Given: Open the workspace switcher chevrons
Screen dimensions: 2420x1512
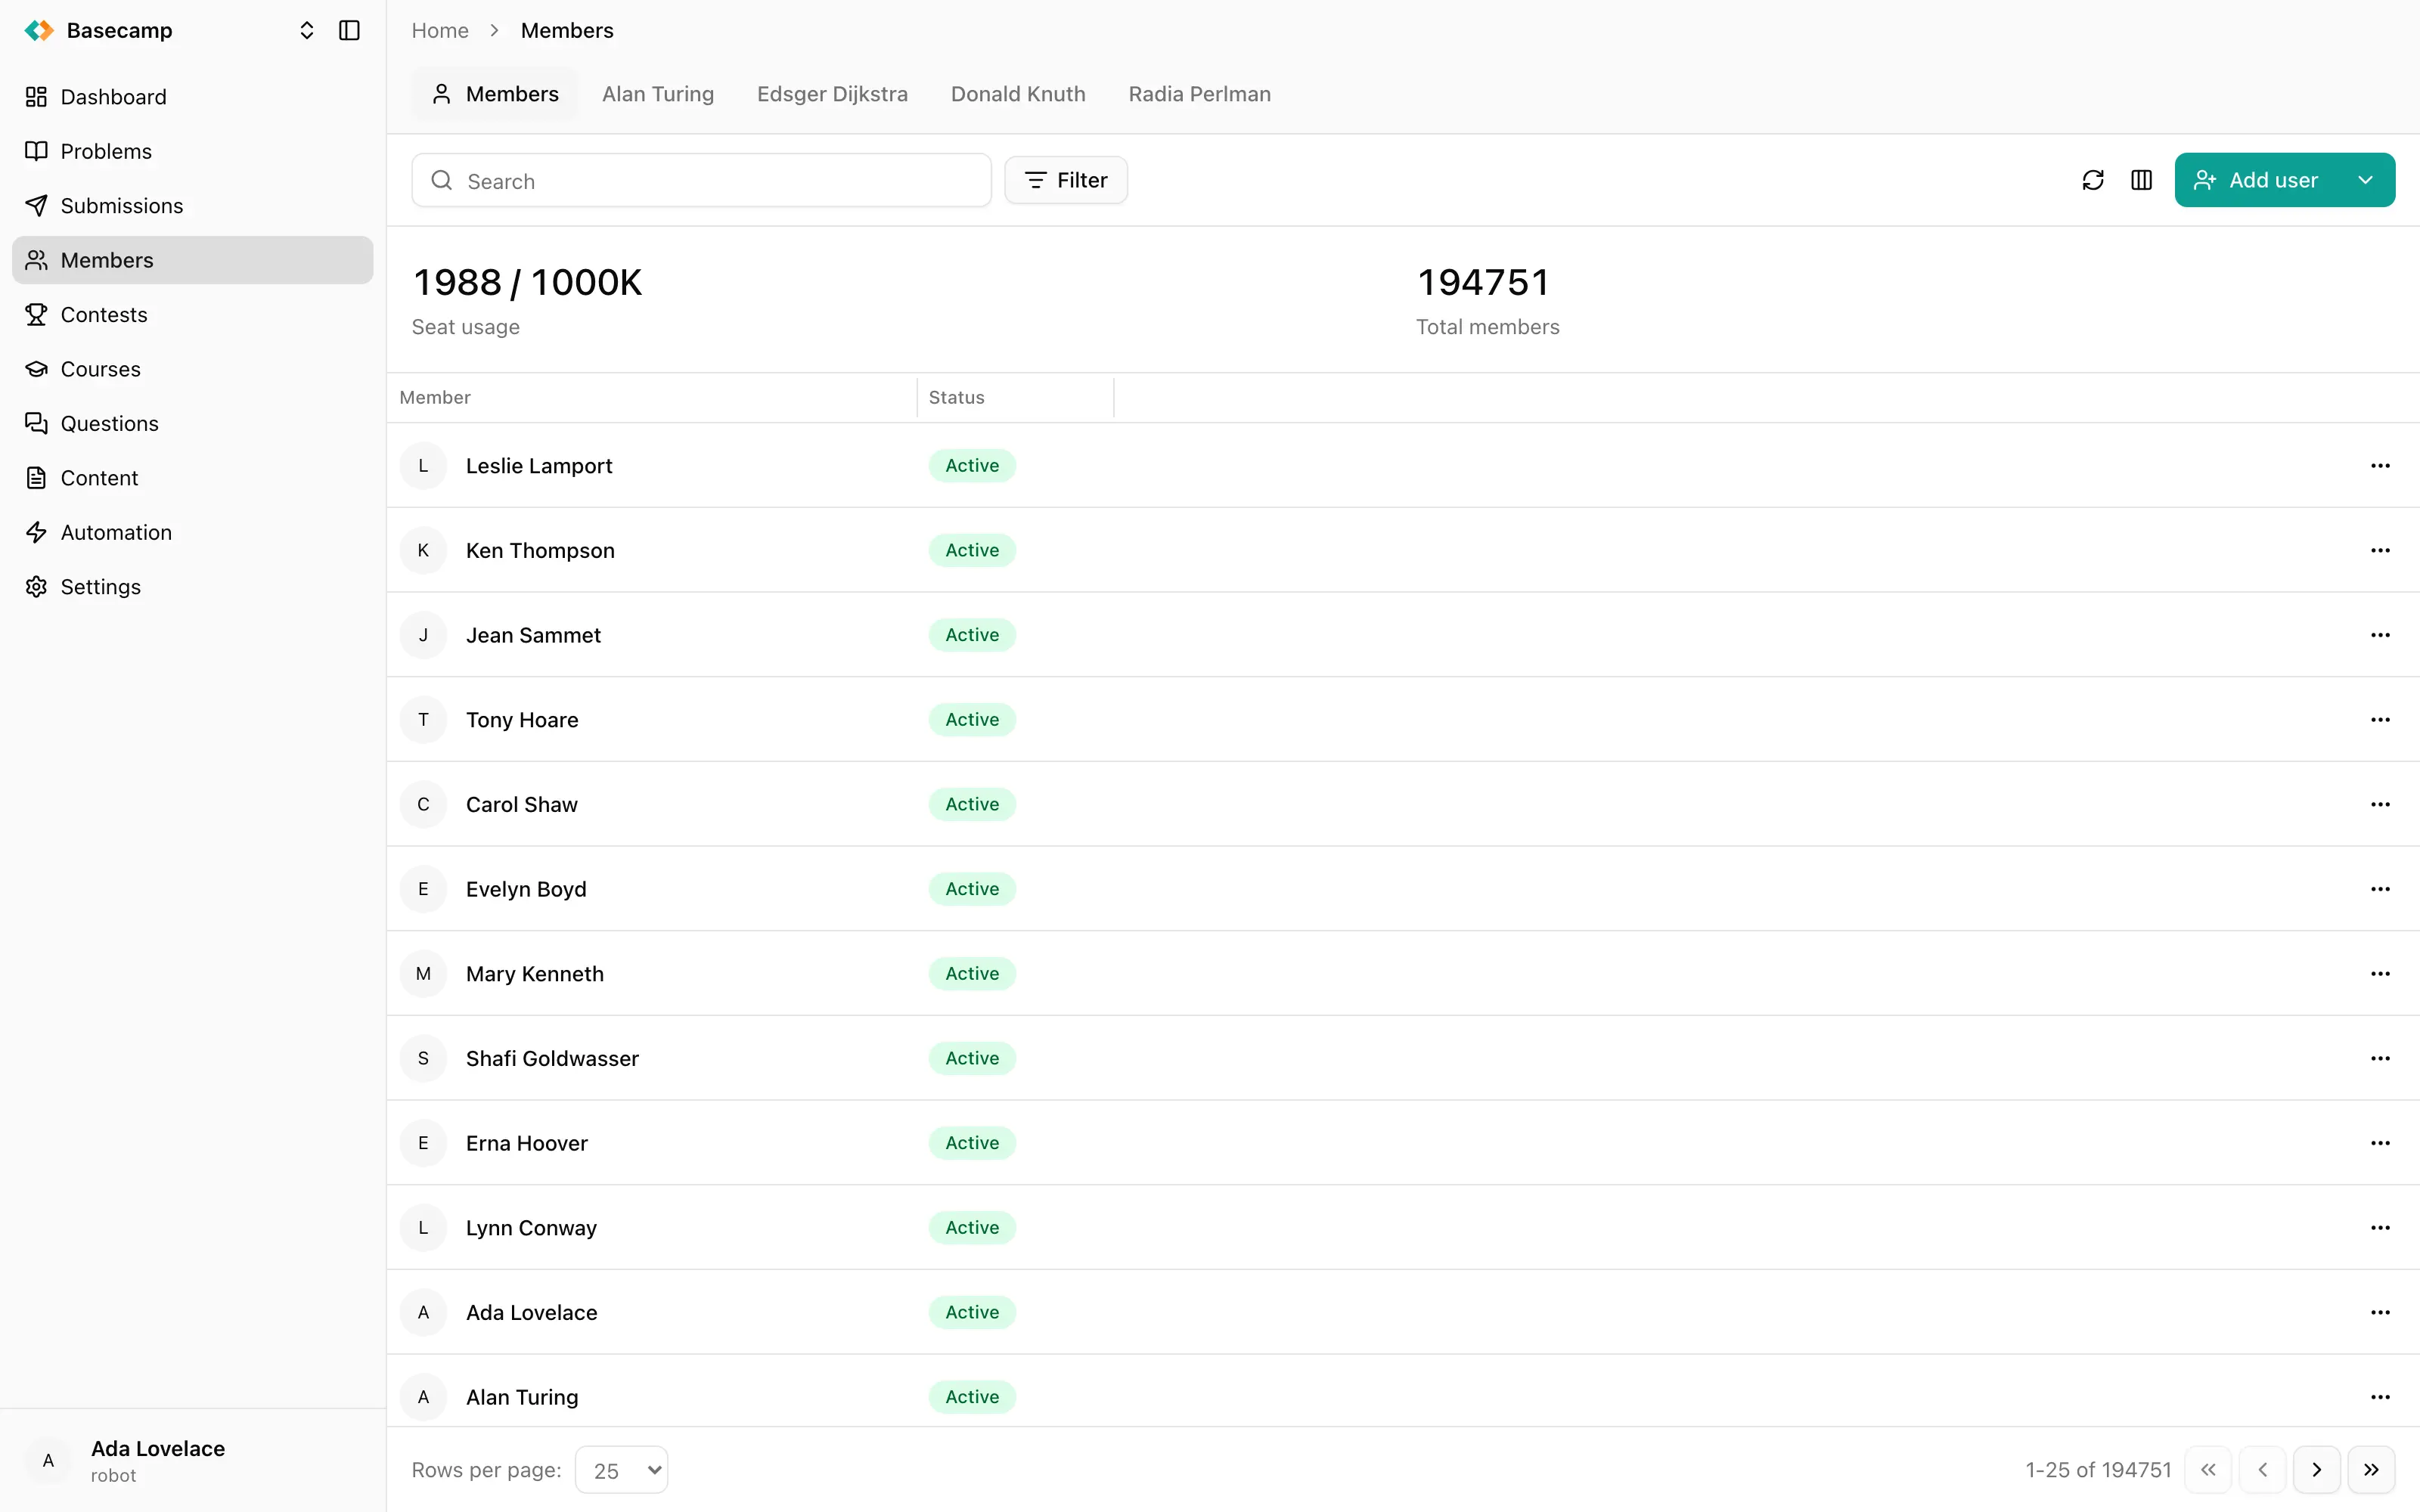Looking at the screenshot, I should coord(307,30).
